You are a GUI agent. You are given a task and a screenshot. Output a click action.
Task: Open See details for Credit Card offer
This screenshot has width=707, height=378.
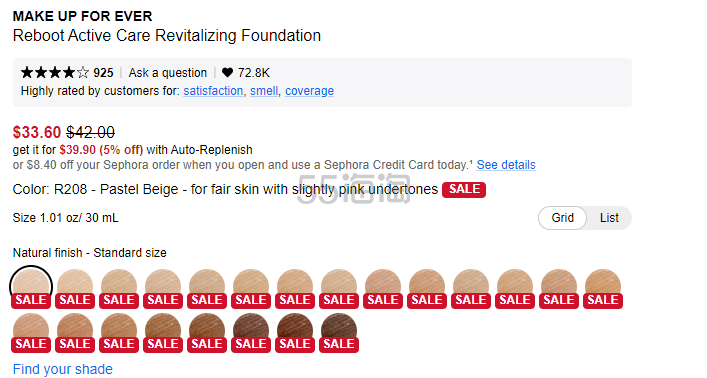pos(506,165)
